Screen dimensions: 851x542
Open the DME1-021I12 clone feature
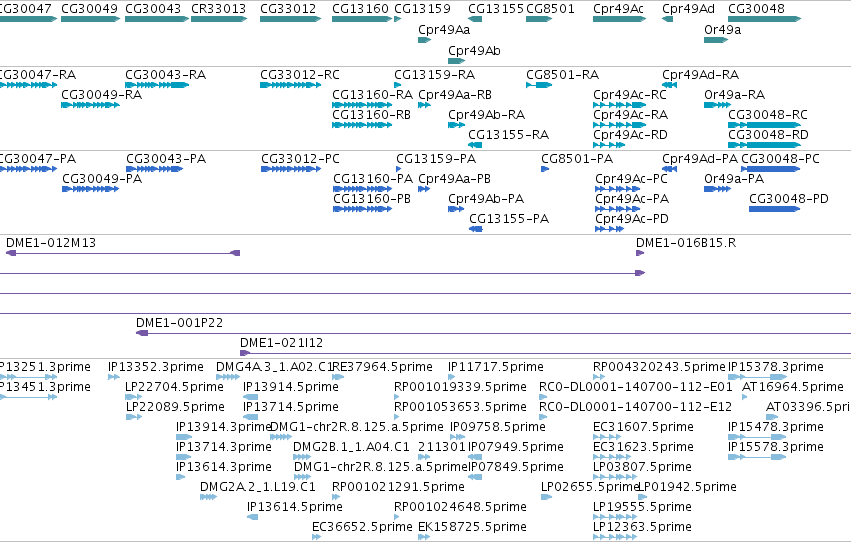(545, 353)
